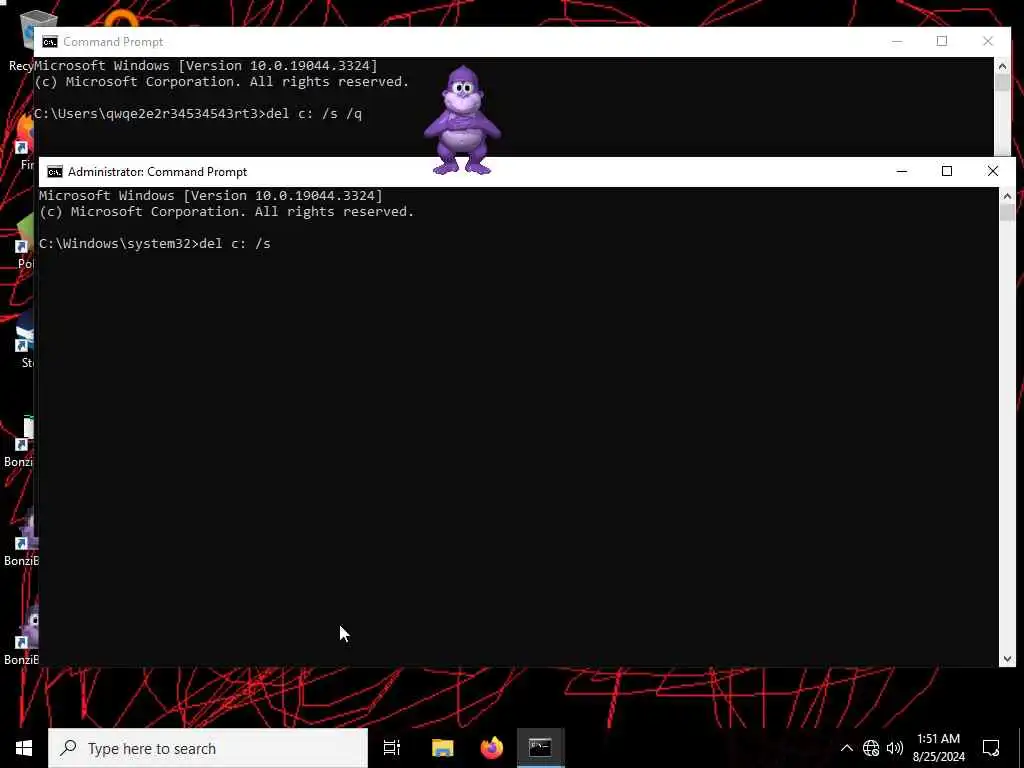Image resolution: width=1024 pixels, height=768 pixels.
Task: Maximize the Administrator Command Prompt window
Action: (947, 171)
